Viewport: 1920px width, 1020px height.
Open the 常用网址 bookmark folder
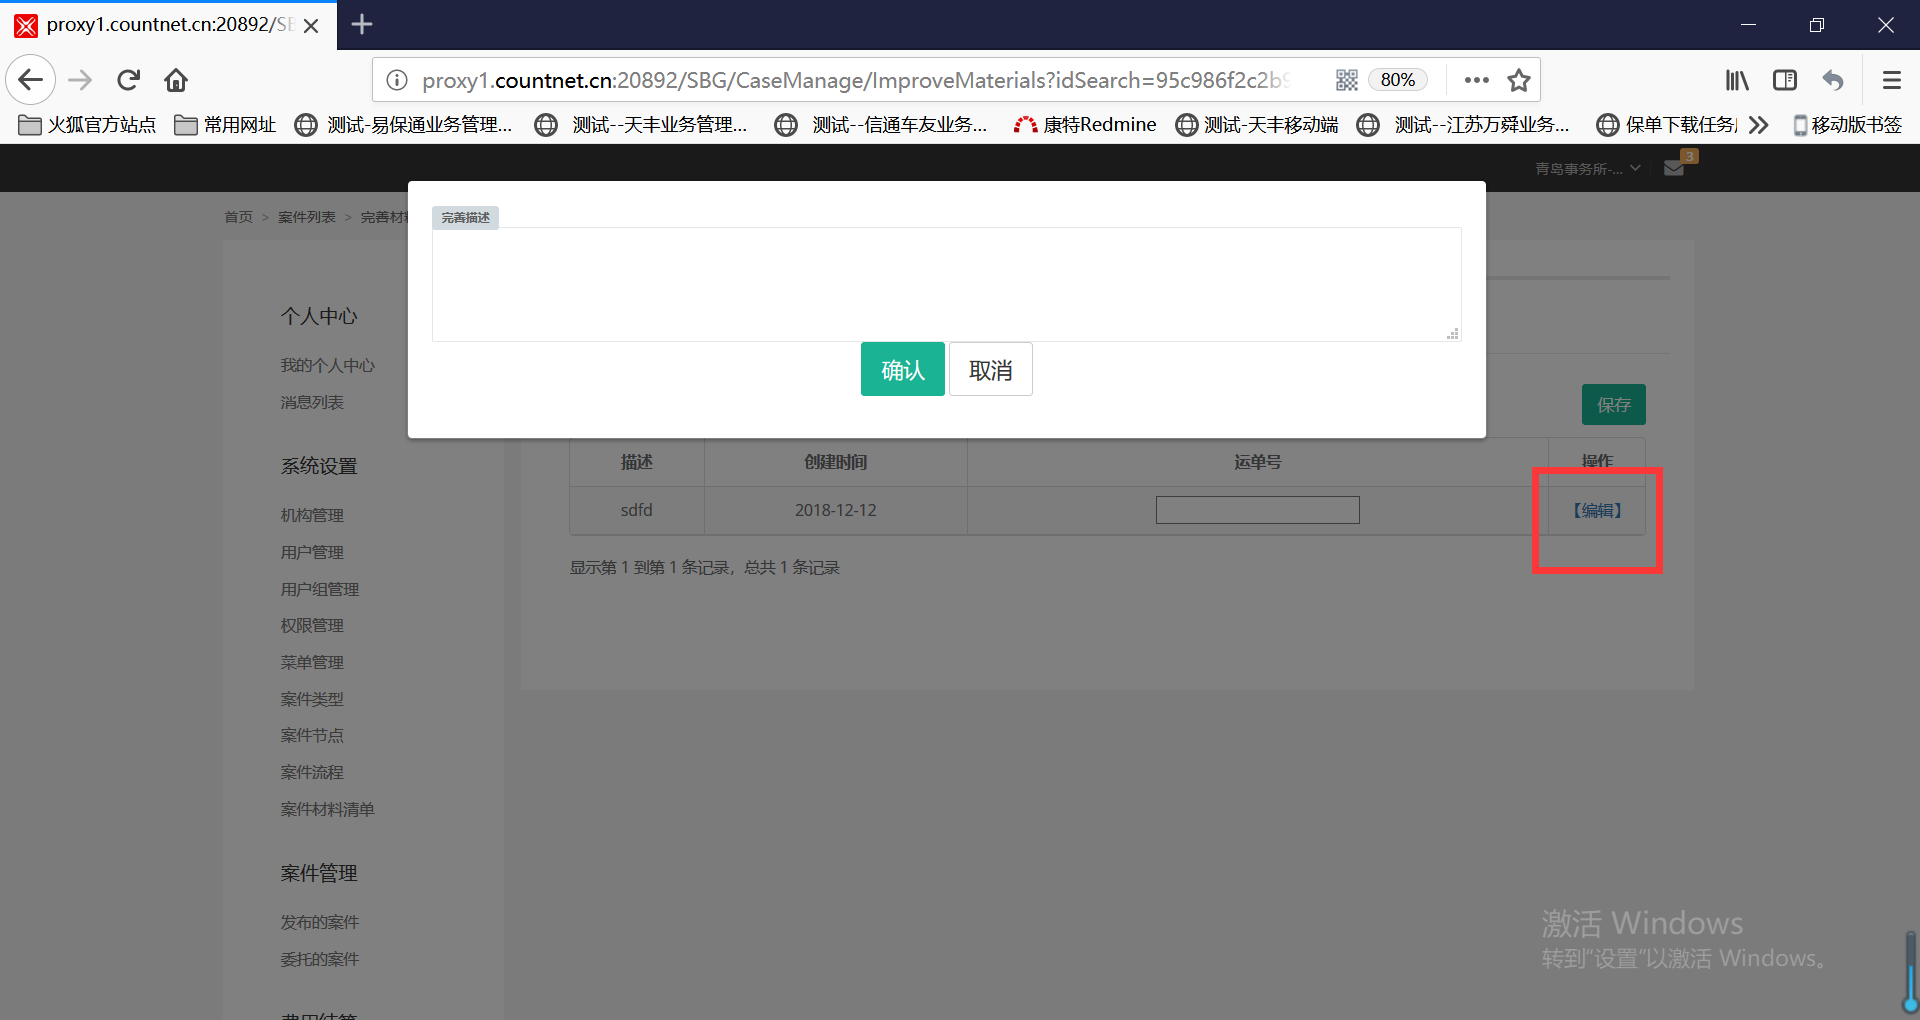[225, 125]
